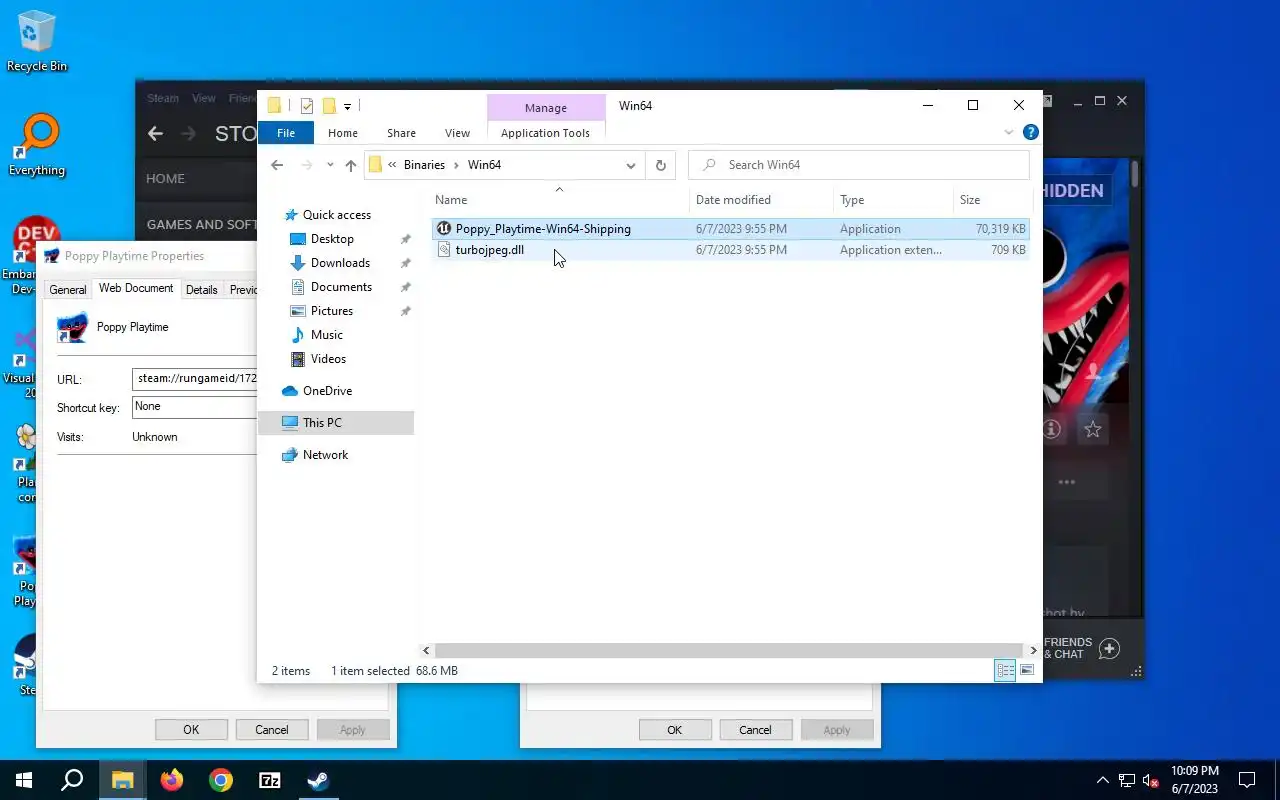Open Videos in navigation pane

click(x=328, y=359)
